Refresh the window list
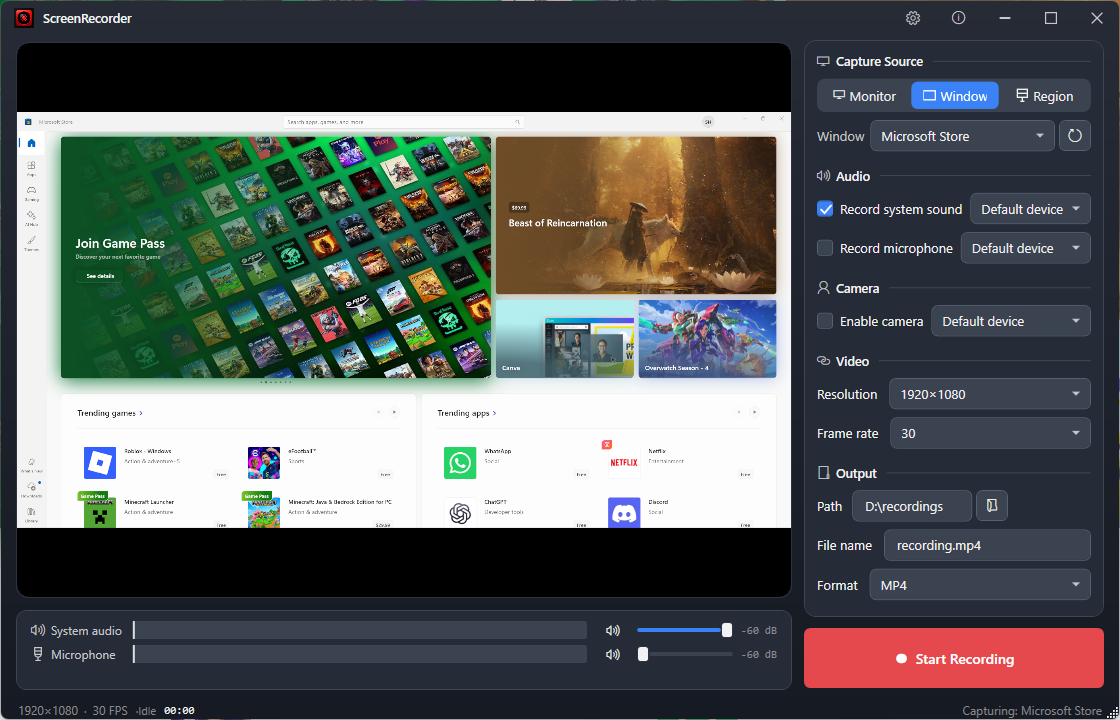The height and width of the screenshot is (720, 1120). tap(1074, 136)
